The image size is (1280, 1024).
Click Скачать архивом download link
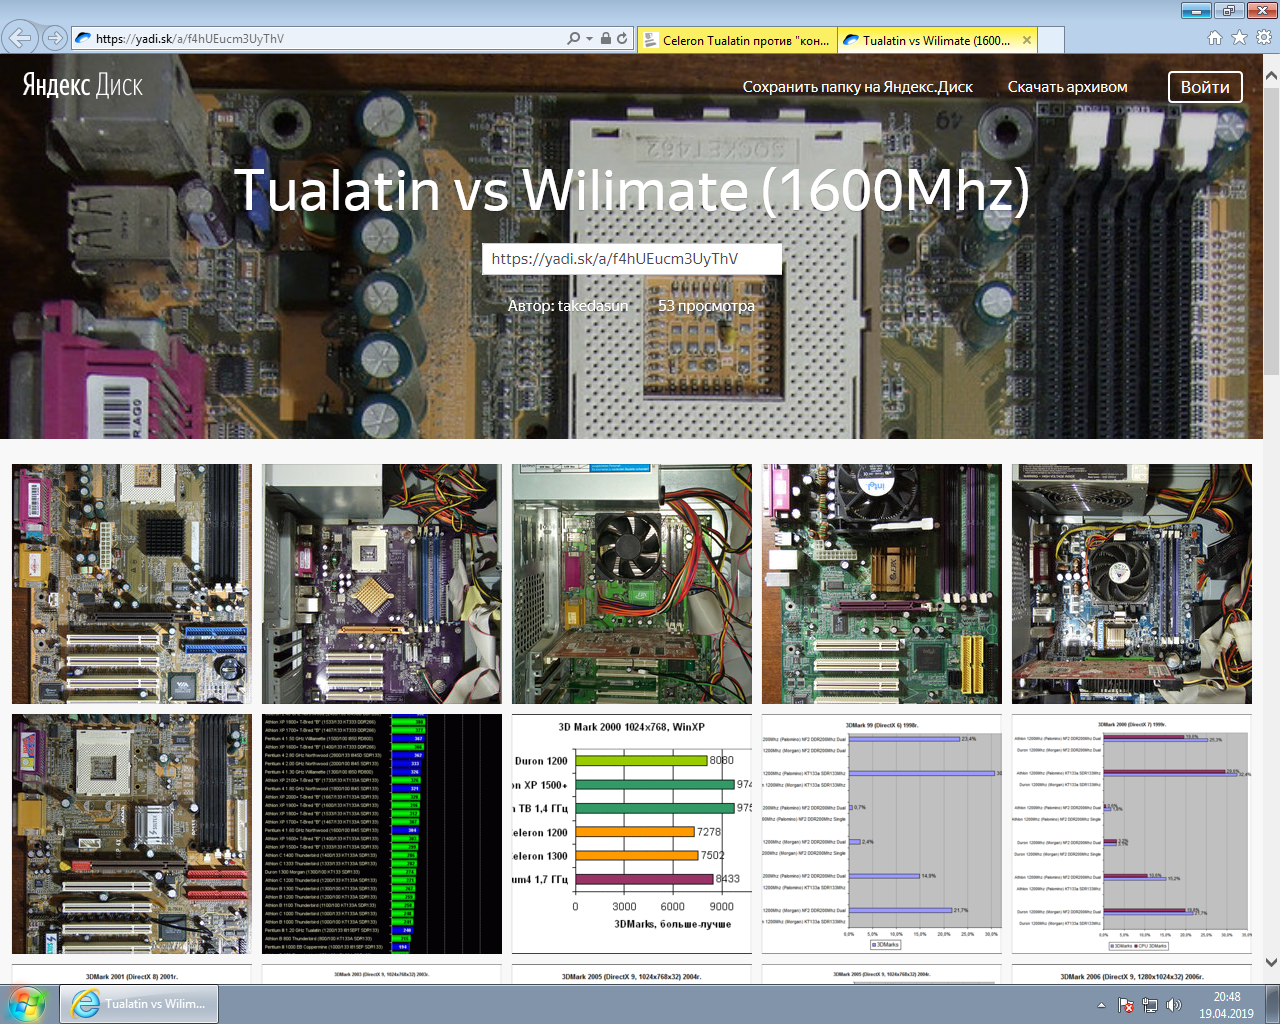pos(1067,87)
